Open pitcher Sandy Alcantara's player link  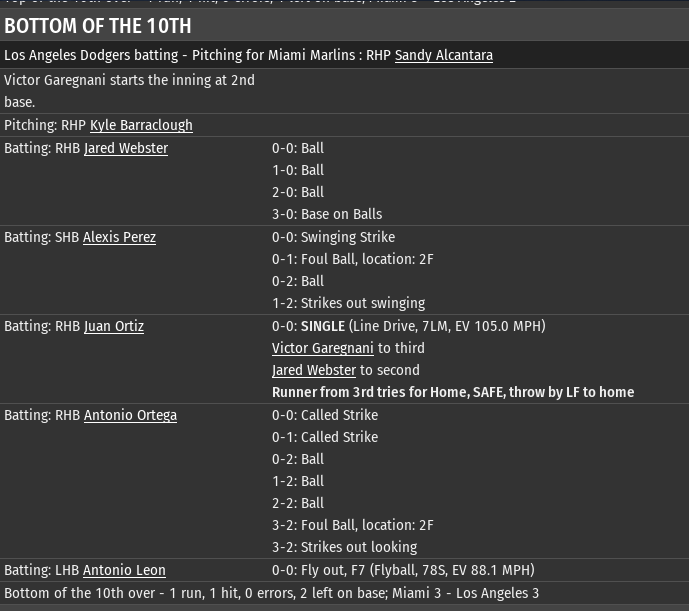(443, 56)
